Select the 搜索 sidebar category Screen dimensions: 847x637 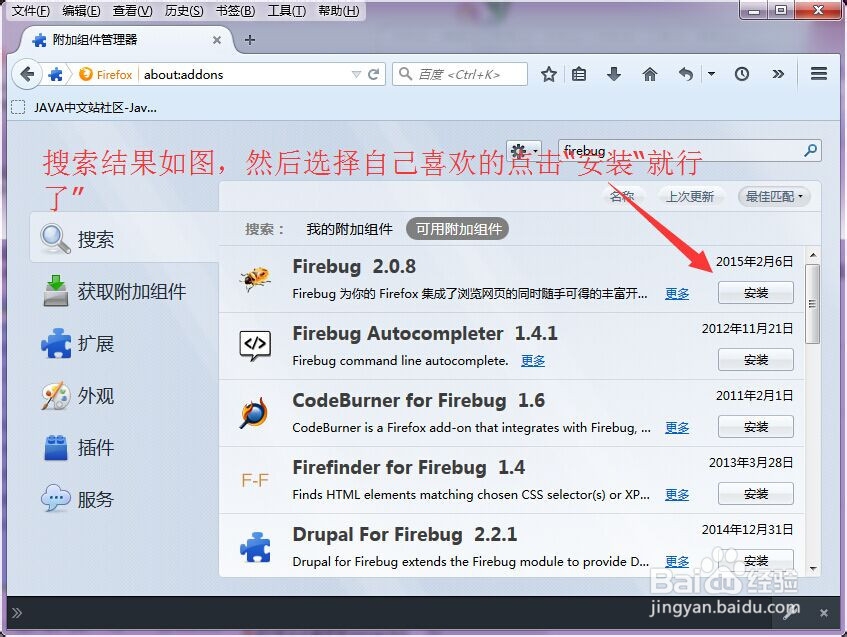coord(124,239)
